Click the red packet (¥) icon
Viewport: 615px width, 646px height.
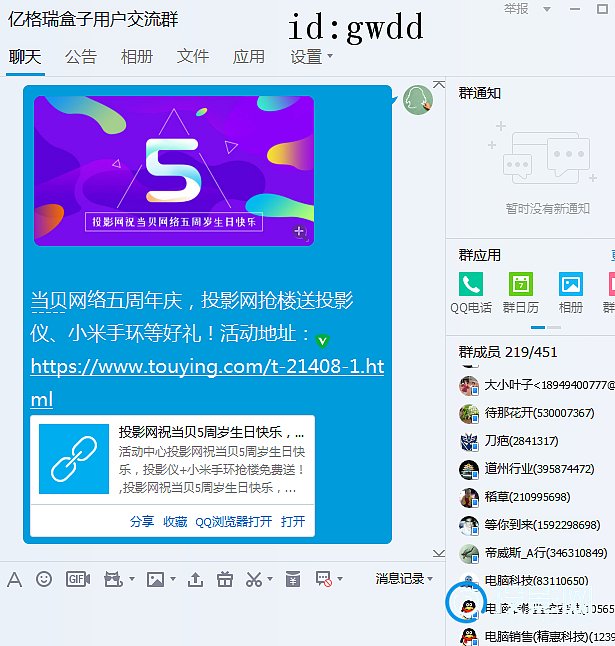pos(293,579)
